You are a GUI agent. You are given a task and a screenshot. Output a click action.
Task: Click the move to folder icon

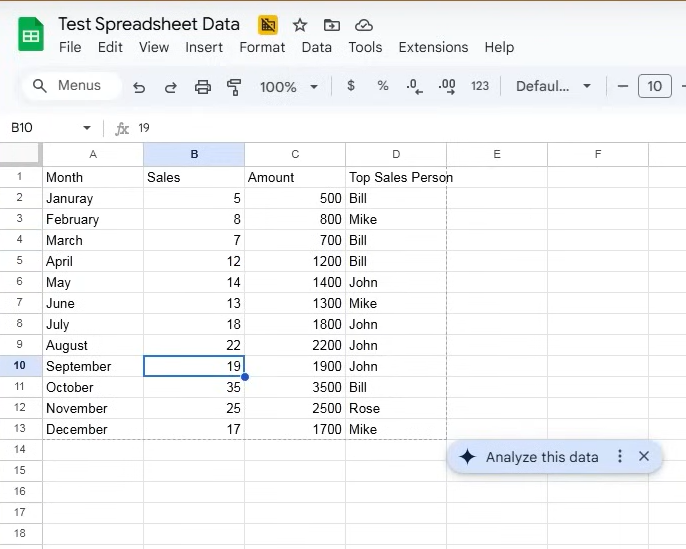[x=332, y=25]
